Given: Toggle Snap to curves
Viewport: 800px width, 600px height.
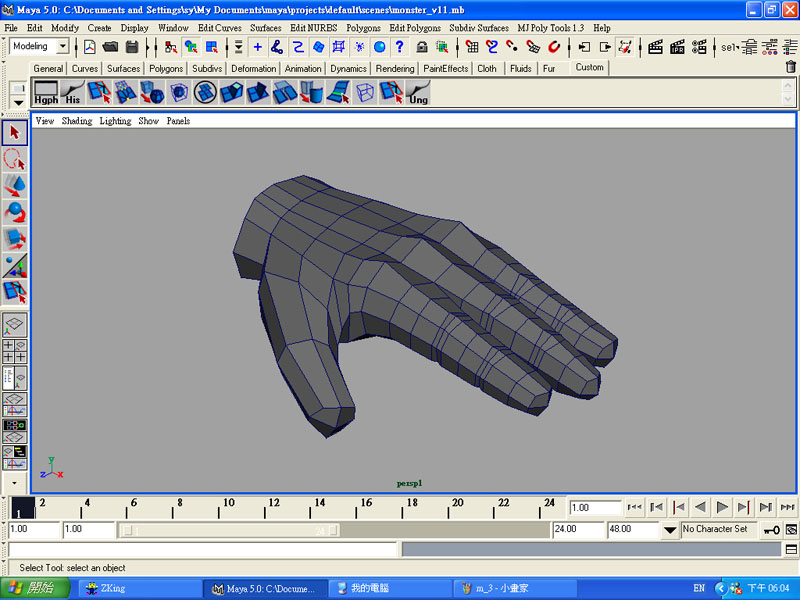Looking at the screenshot, I should coord(492,47).
